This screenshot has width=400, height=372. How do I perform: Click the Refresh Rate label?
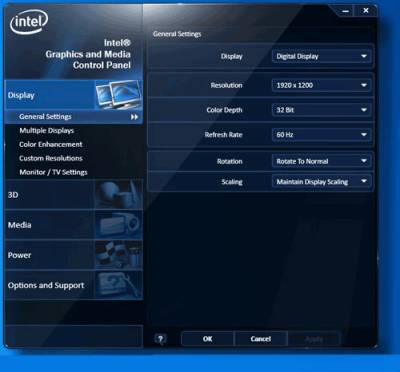(223, 135)
